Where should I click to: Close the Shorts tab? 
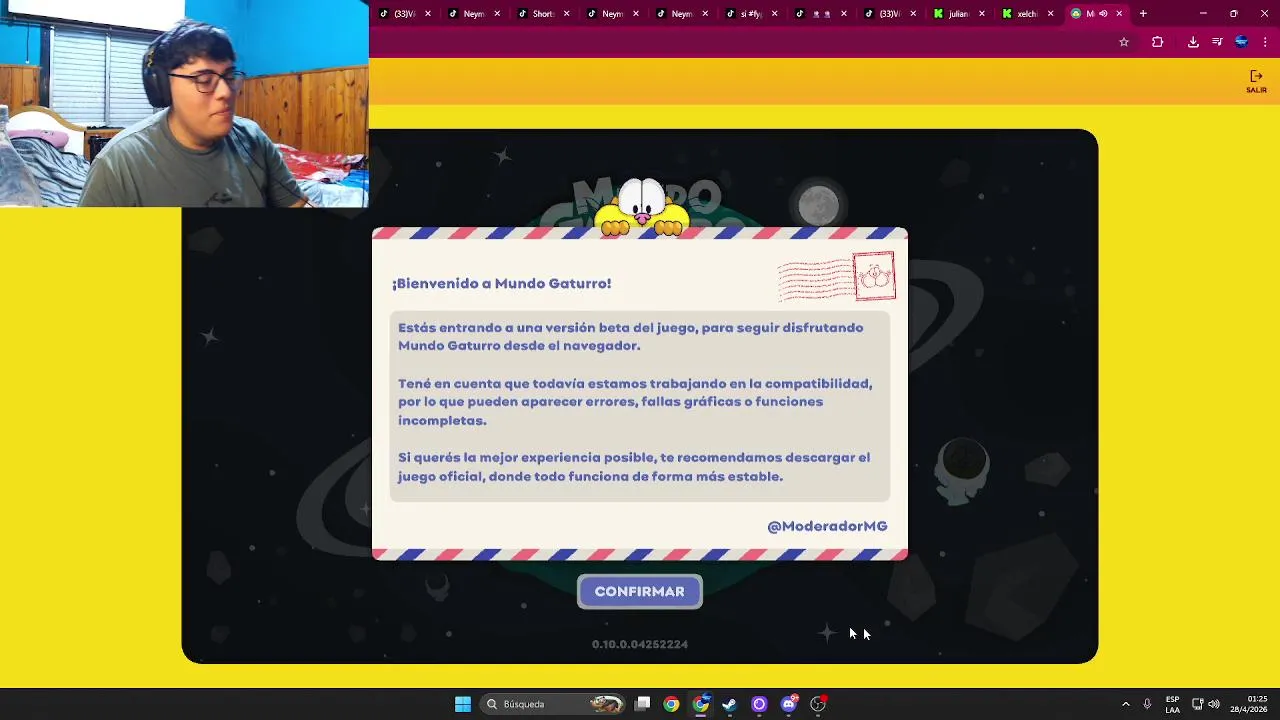click(x=567, y=14)
